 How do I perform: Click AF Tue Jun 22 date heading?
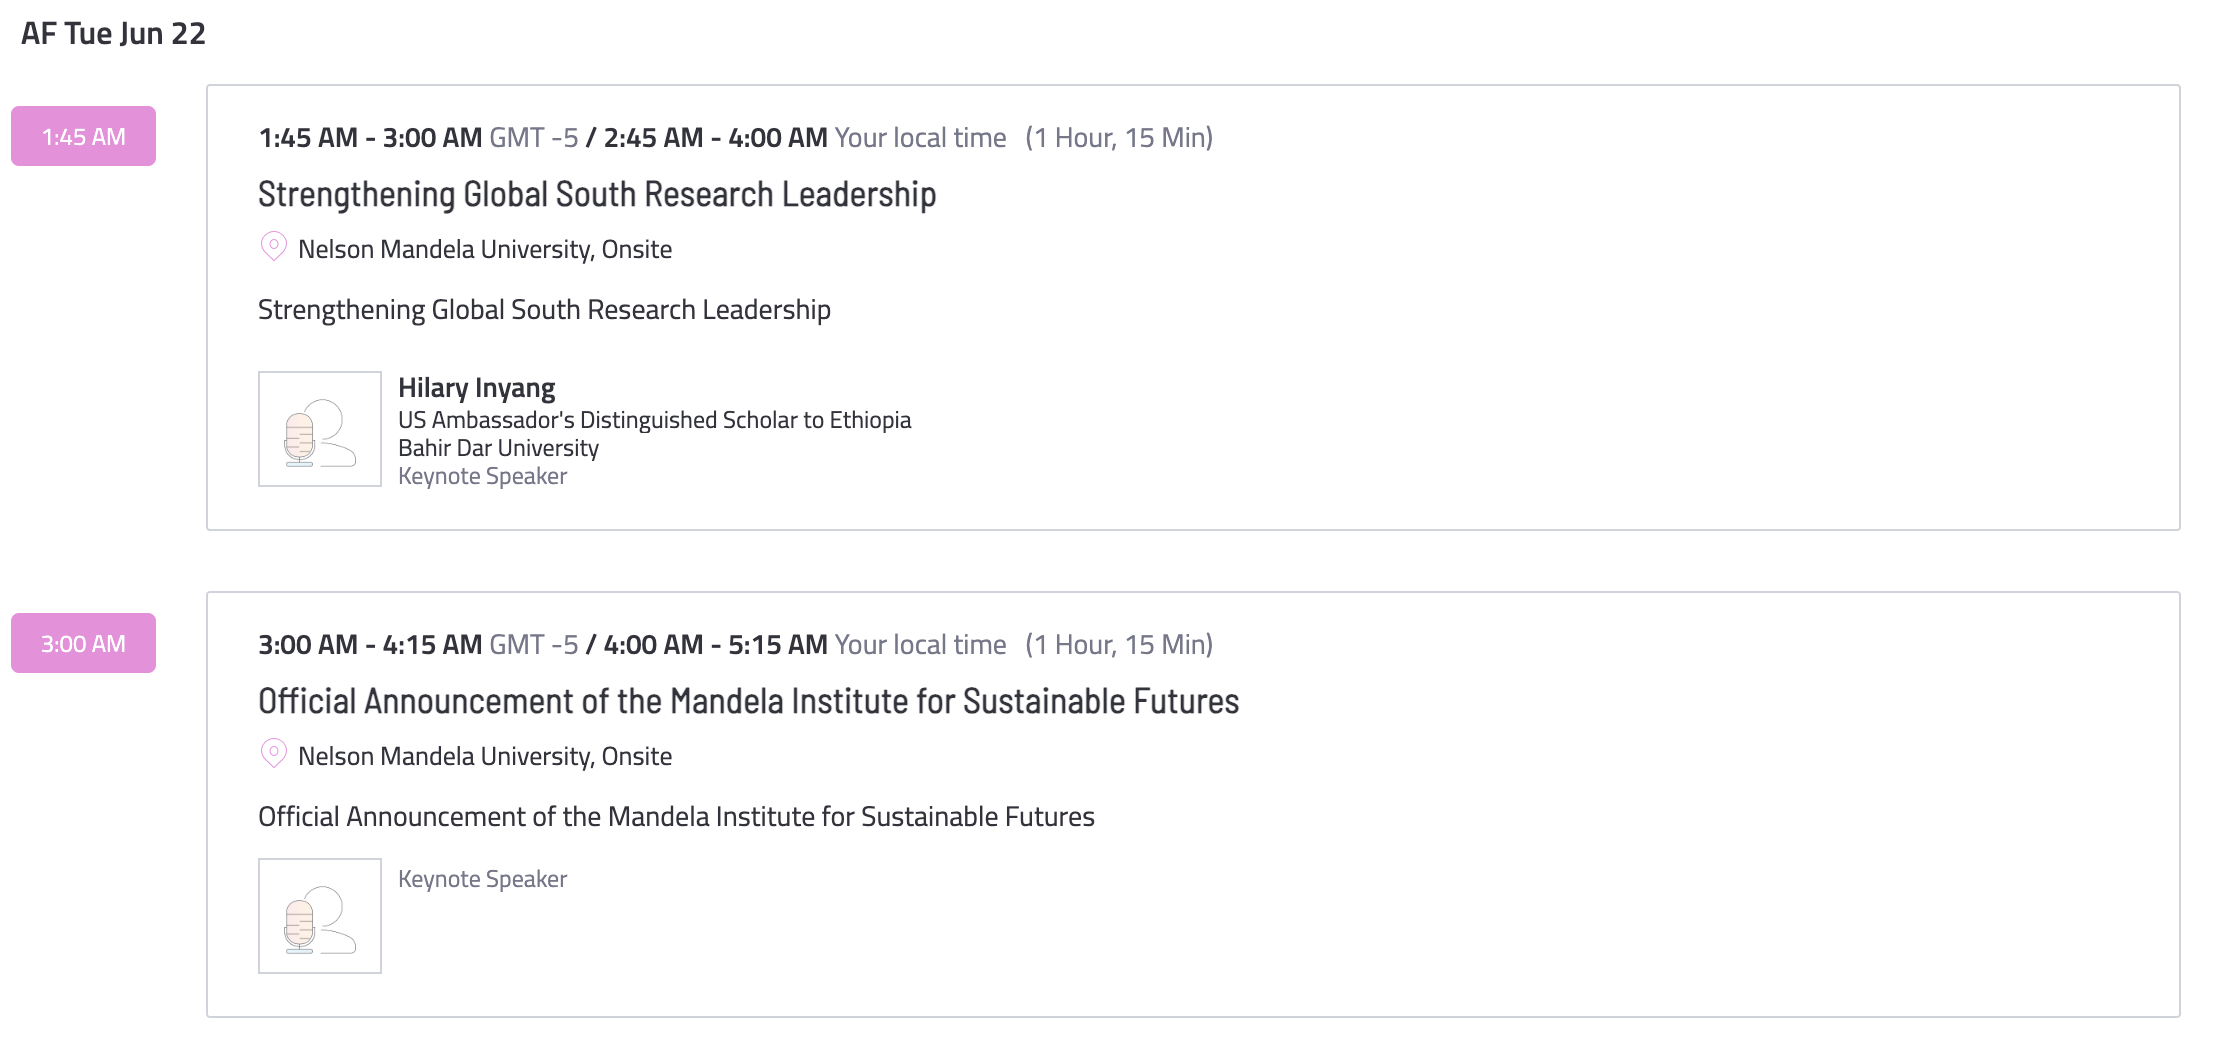coord(113,33)
